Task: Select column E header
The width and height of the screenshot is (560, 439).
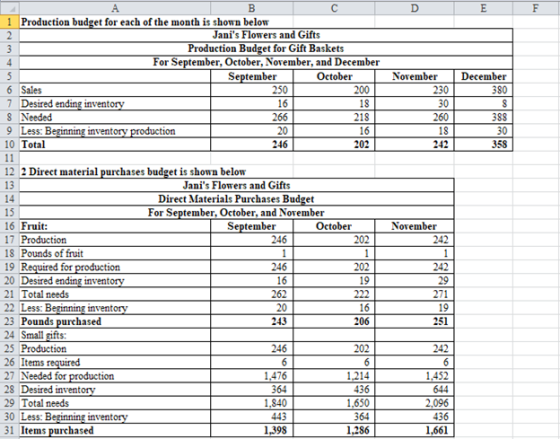Action: (x=483, y=8)
